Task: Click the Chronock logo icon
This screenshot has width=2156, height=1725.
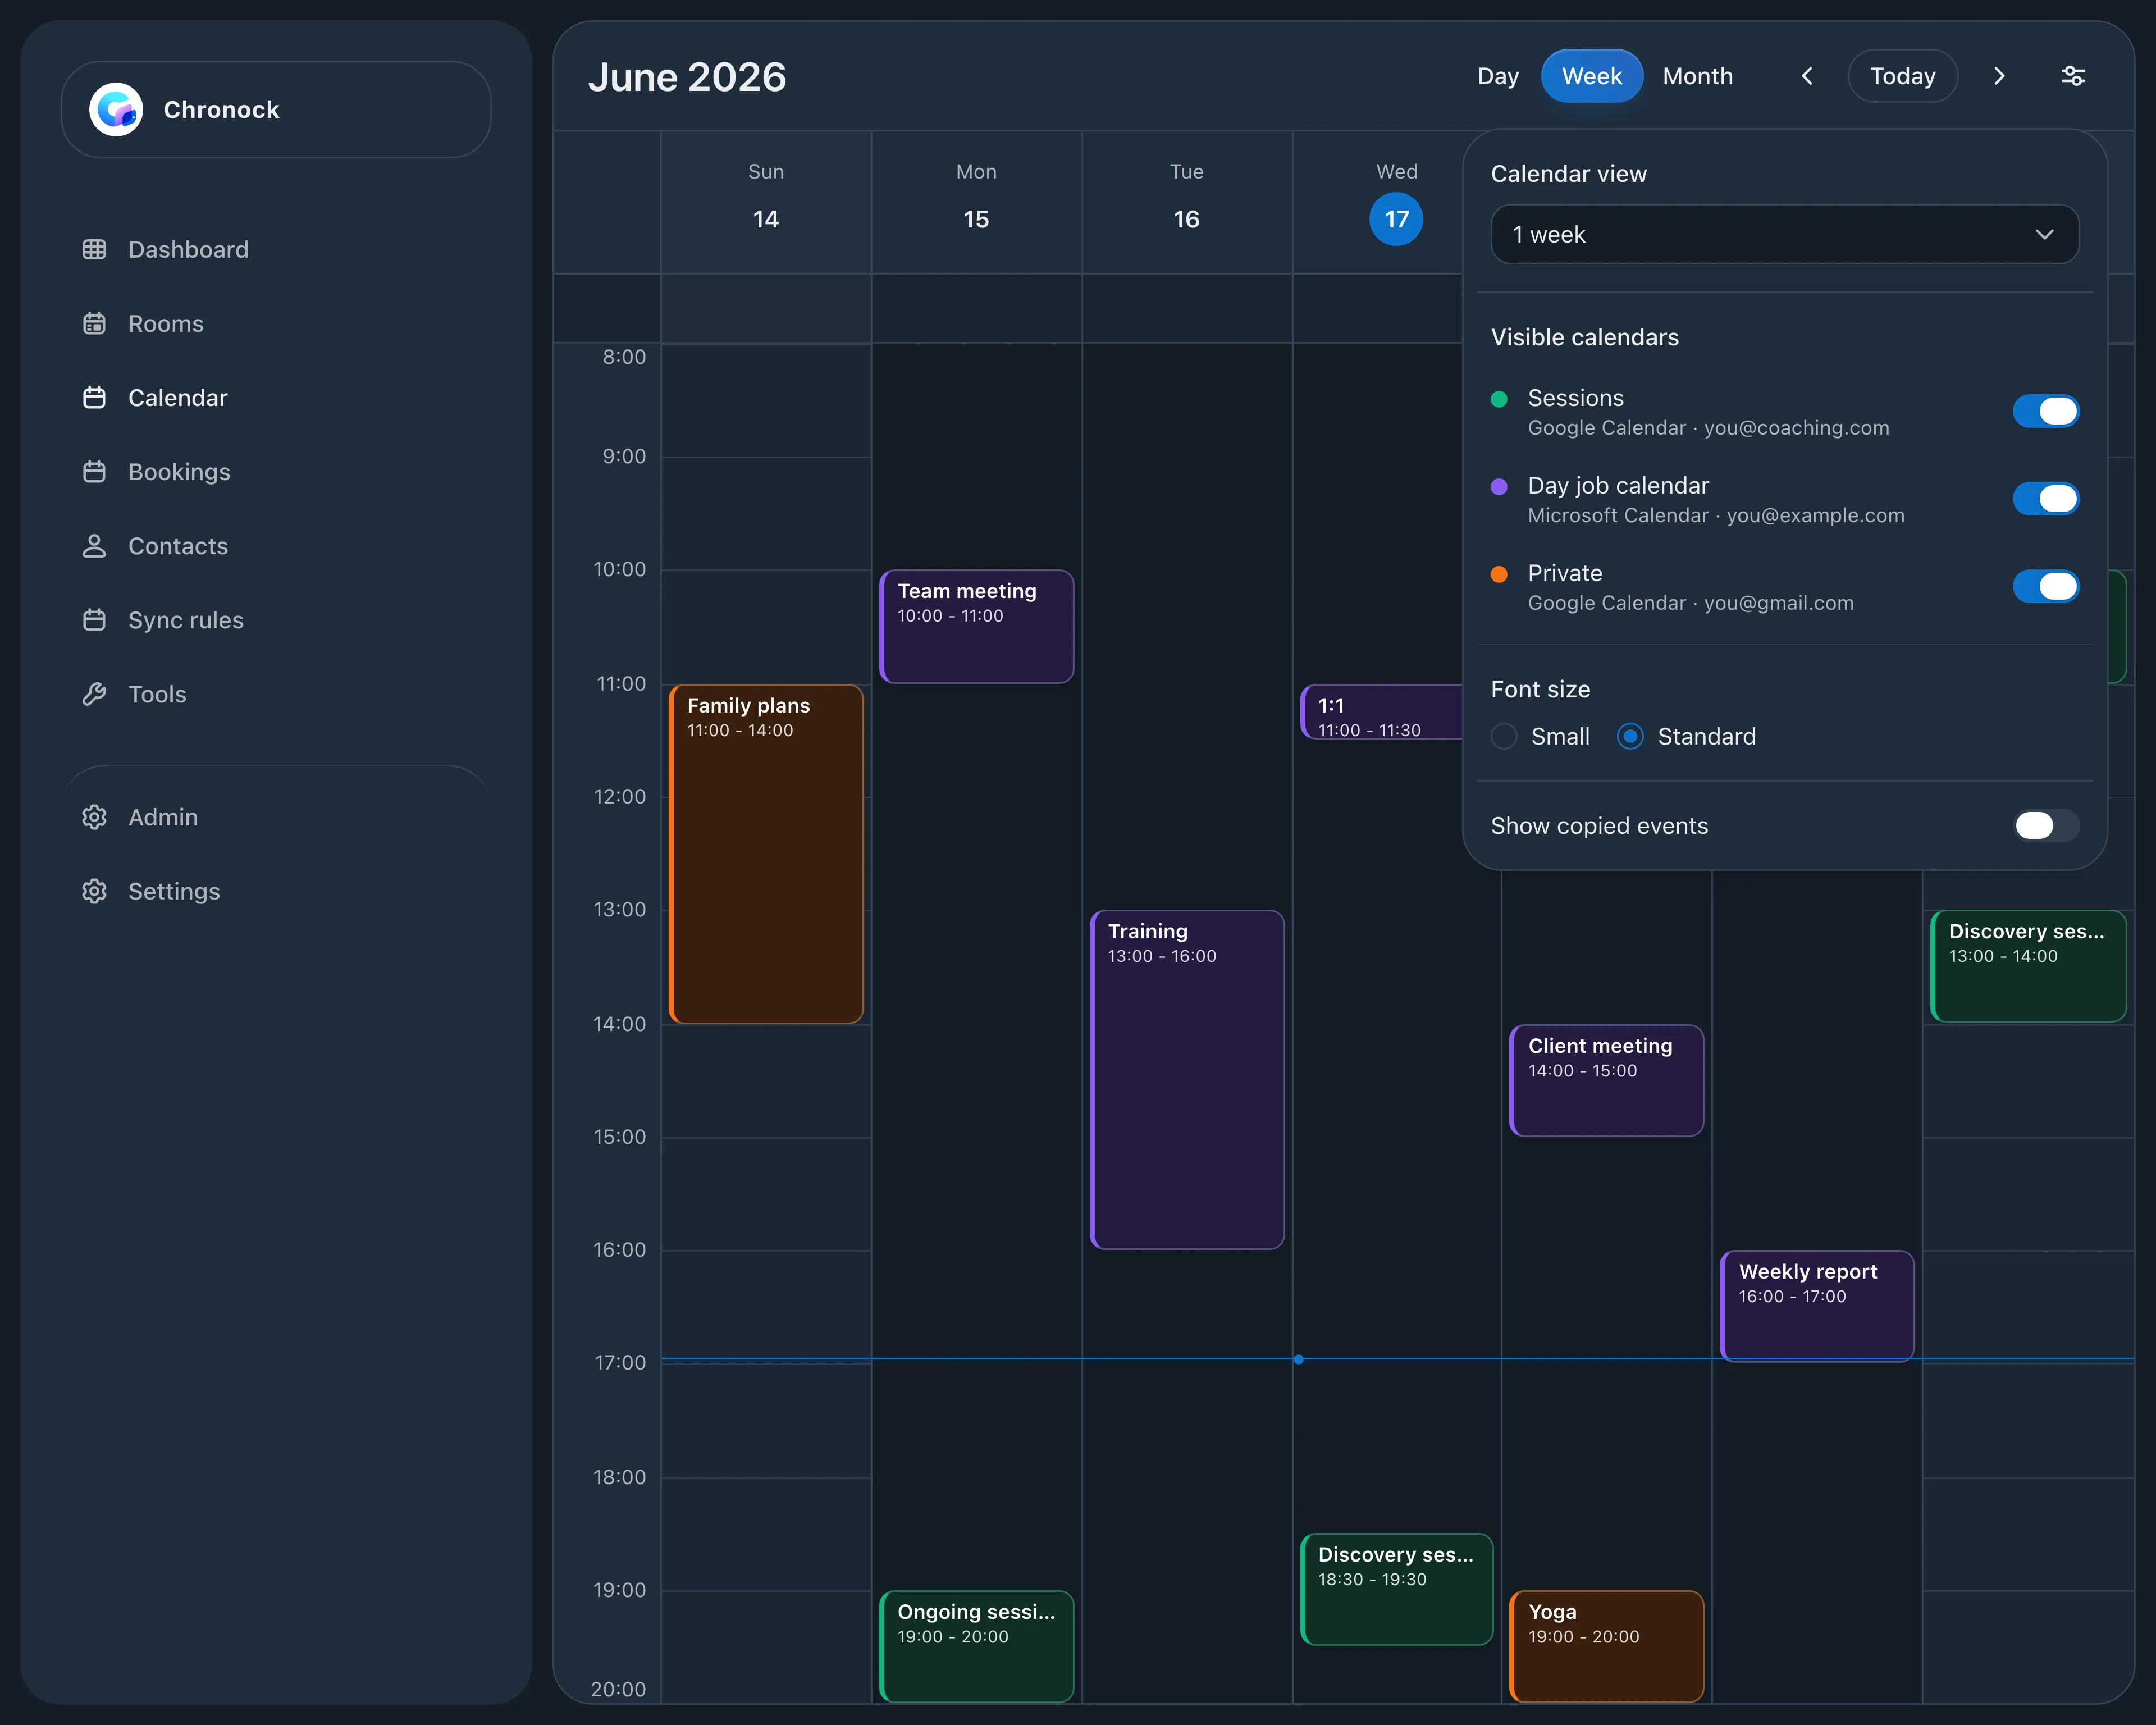Action: coord(116,109)
